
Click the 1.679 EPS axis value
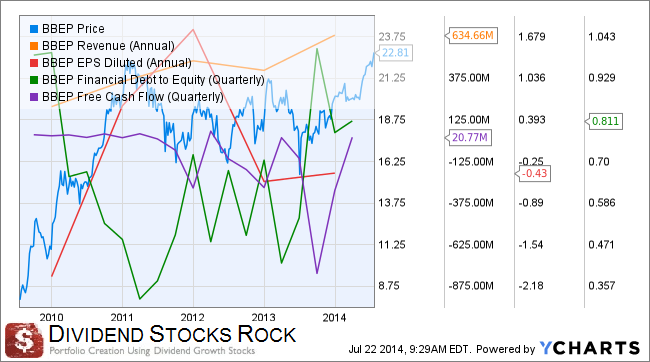click(532, 37)
